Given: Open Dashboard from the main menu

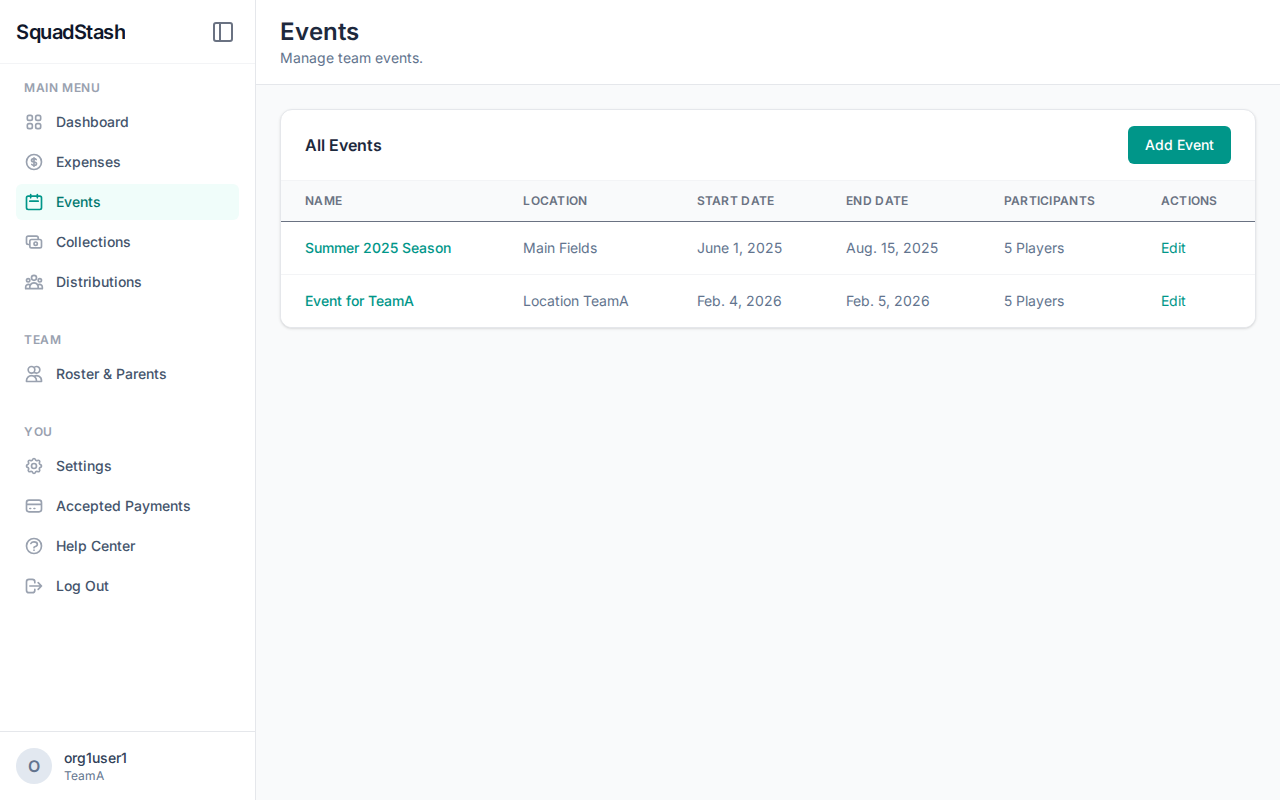Looking at the screenshot, I should pos(92,121).
